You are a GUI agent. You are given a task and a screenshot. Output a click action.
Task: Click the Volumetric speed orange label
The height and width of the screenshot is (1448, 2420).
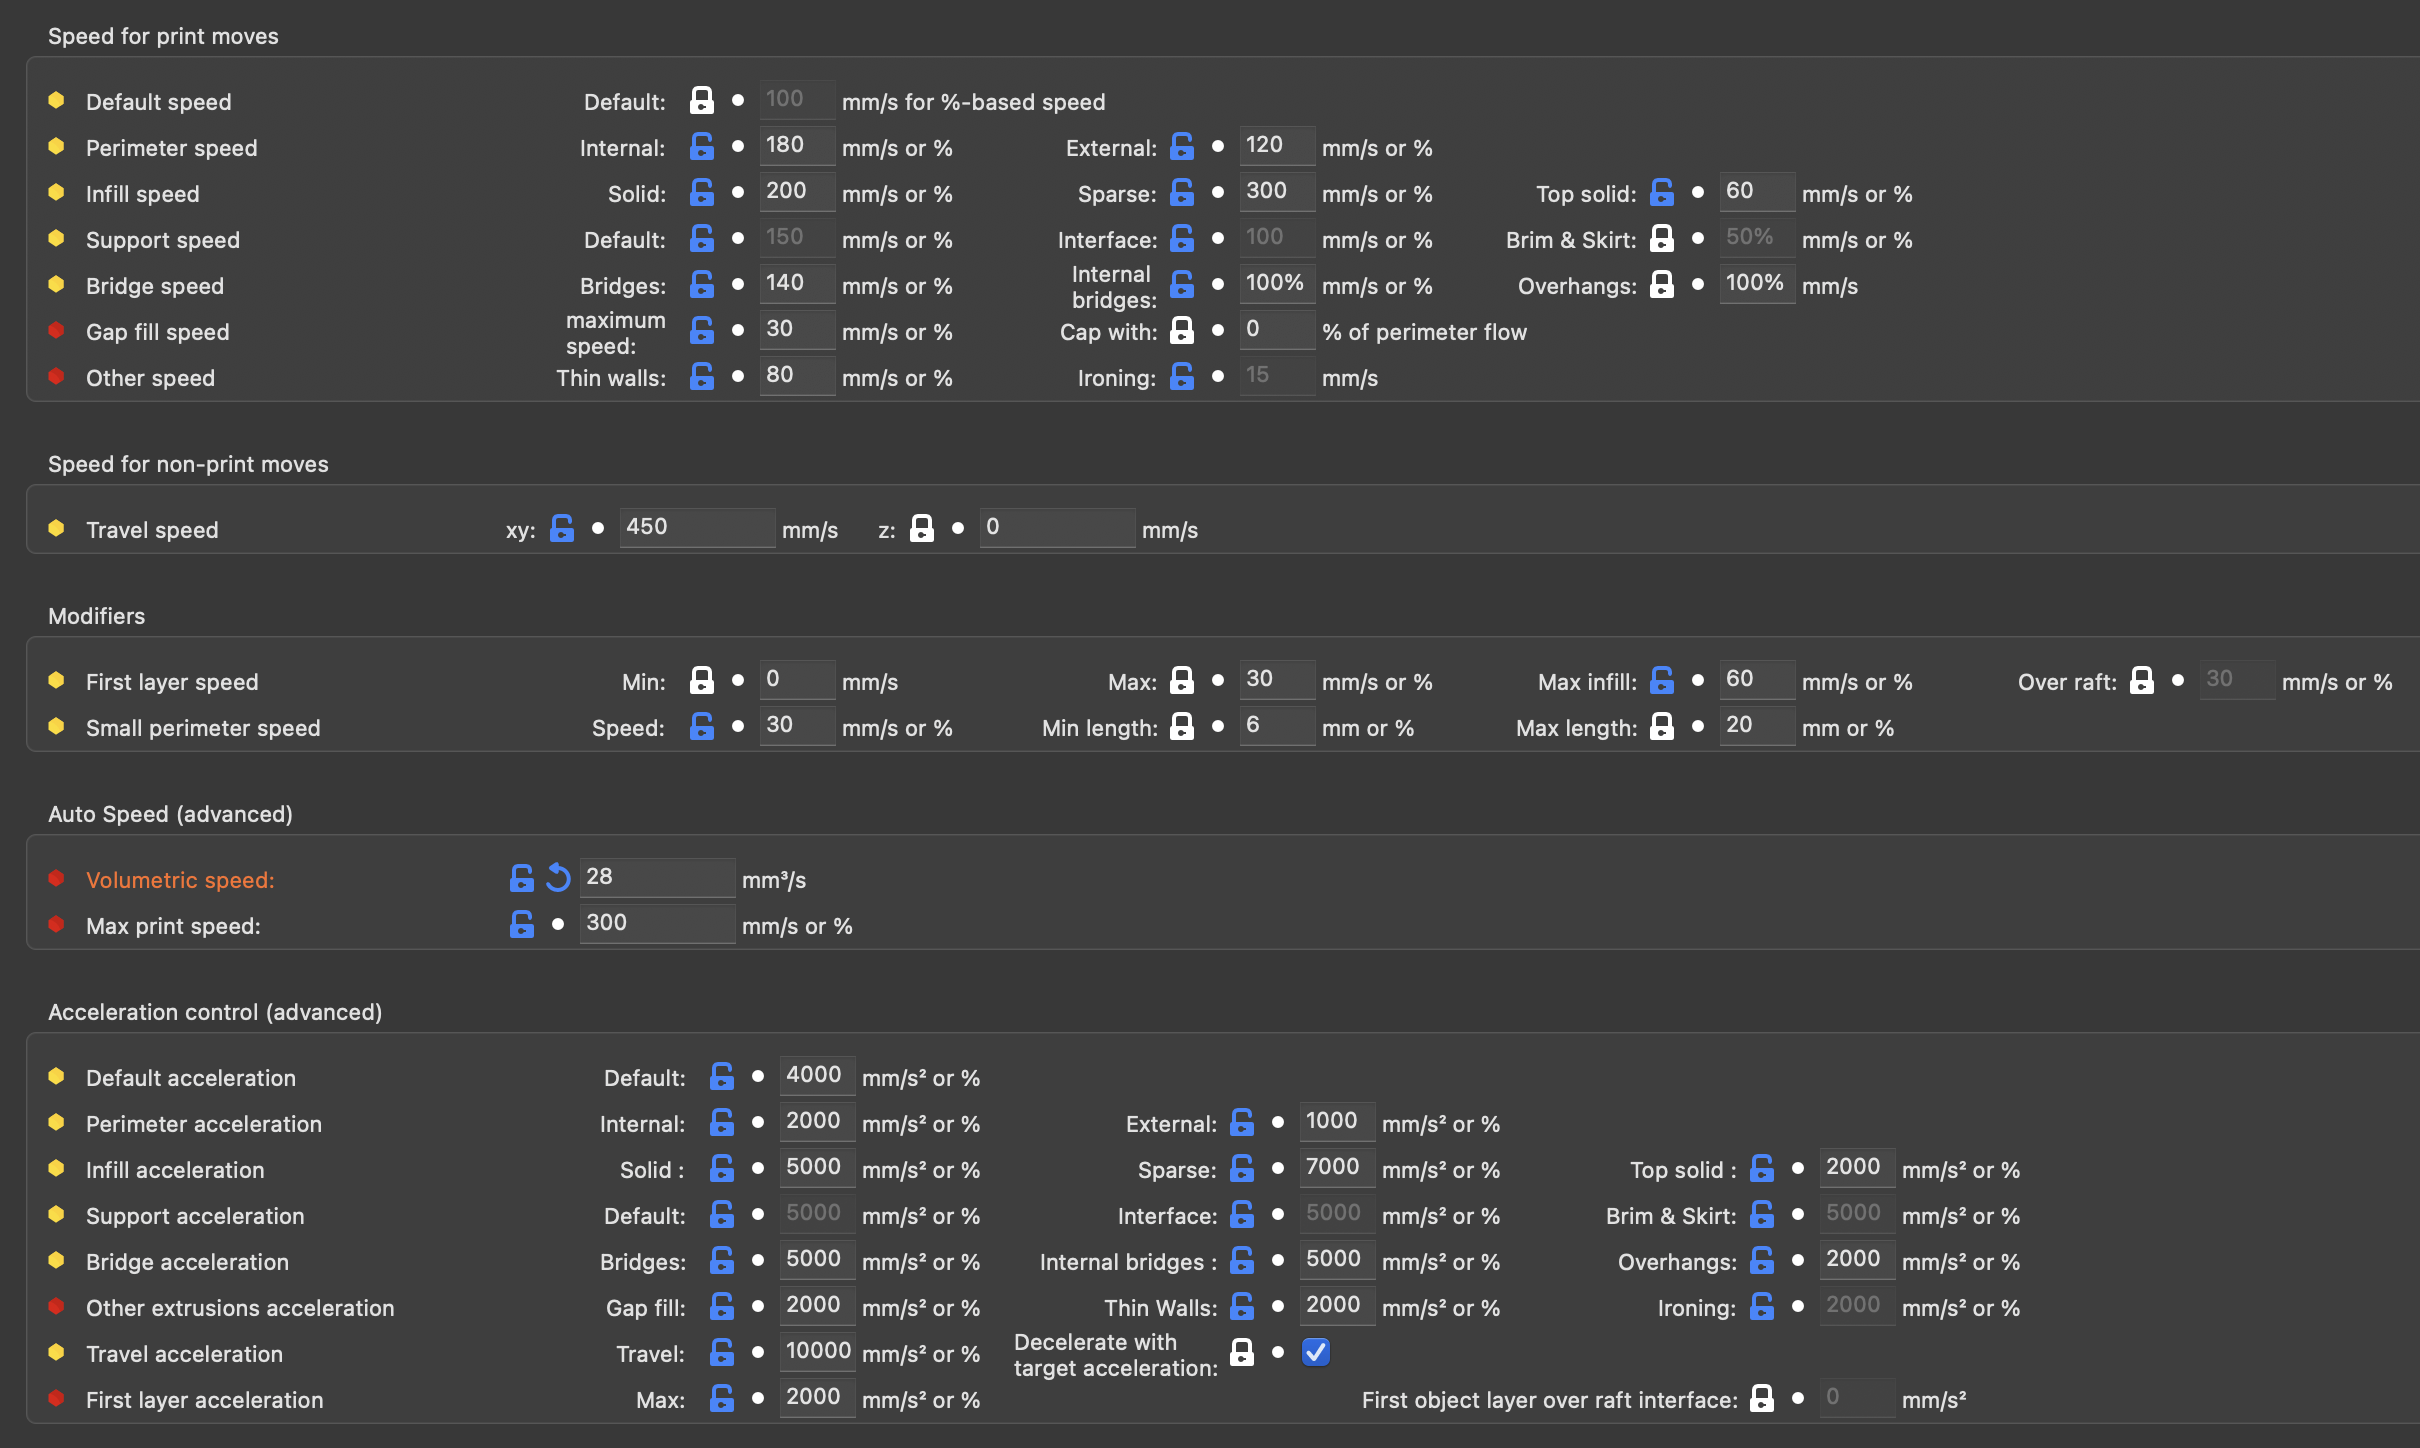tap(180, 880)
